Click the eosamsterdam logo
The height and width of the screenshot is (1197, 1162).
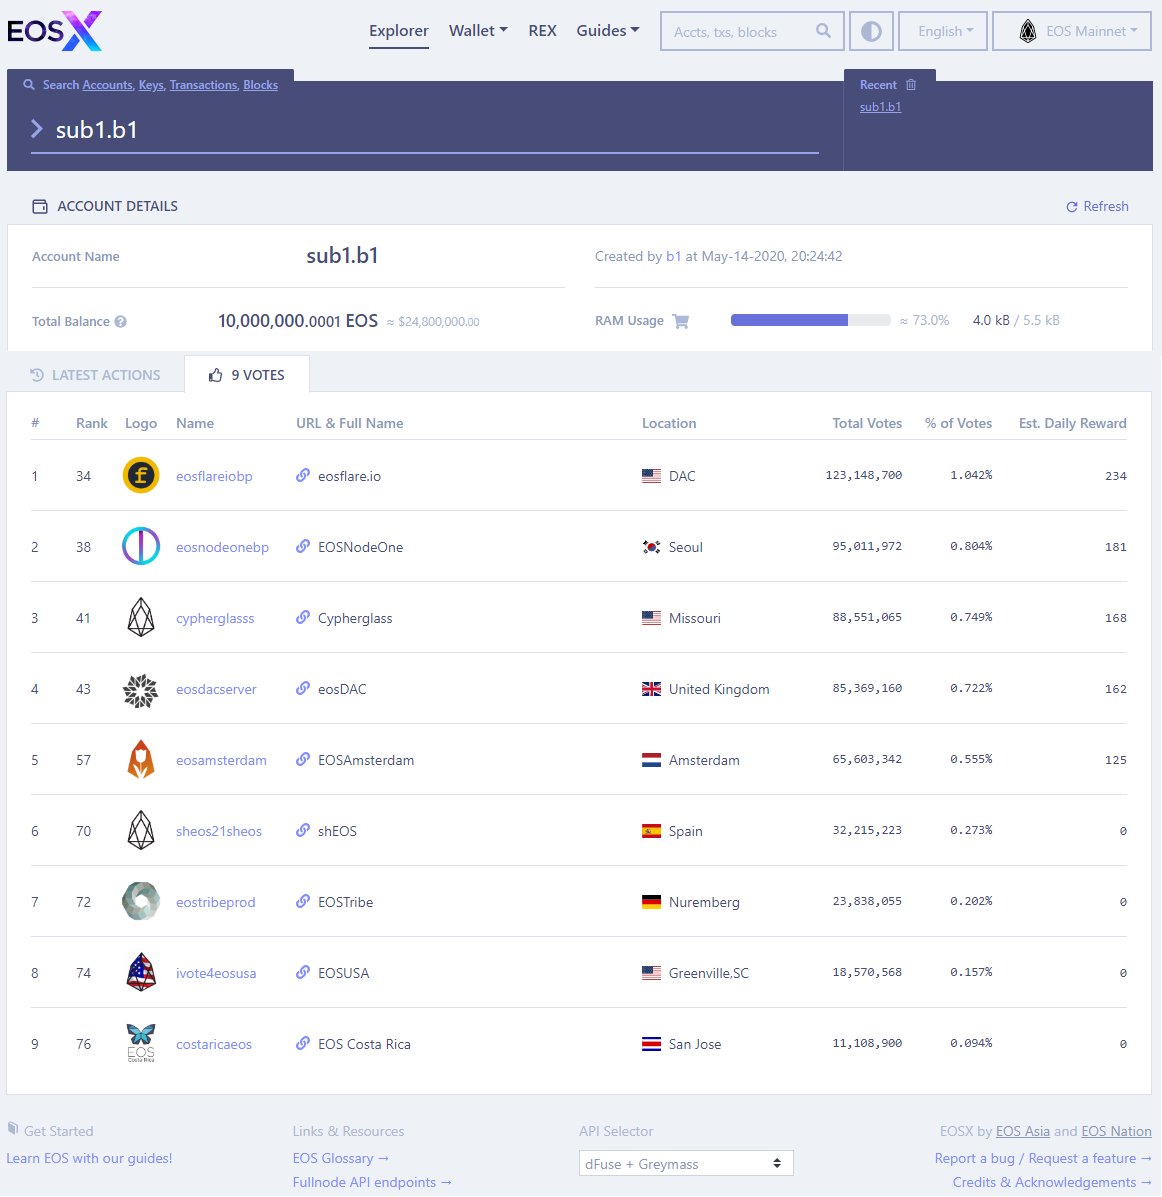[141, 760]
